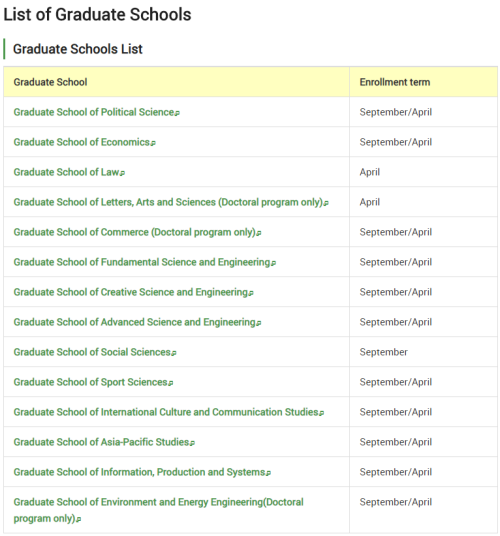The width and height of the screenshot is (500, 536).
Task: Open International Culture and Communication Studies link
Action: tap(168, 412)
